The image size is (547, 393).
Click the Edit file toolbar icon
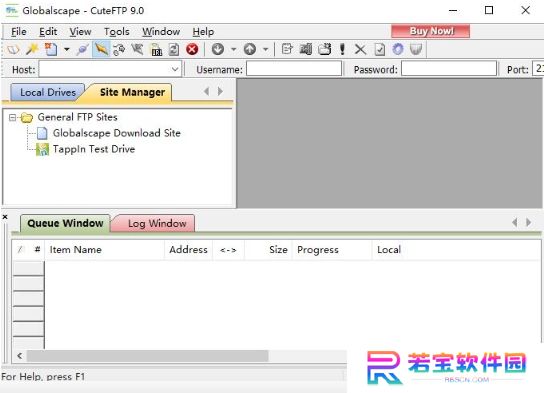(x=287, y=49)
